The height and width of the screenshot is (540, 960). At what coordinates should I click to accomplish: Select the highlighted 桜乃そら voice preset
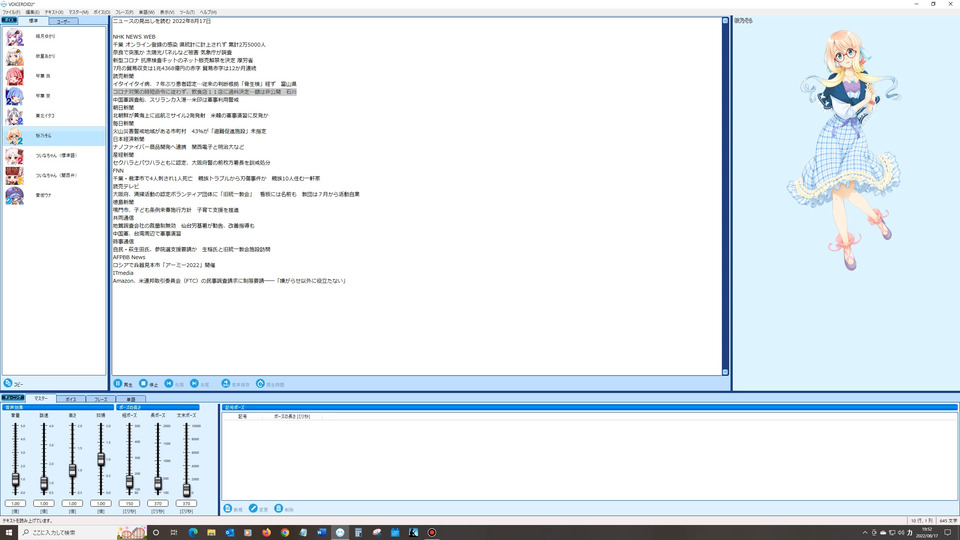[x=54, y=136]
